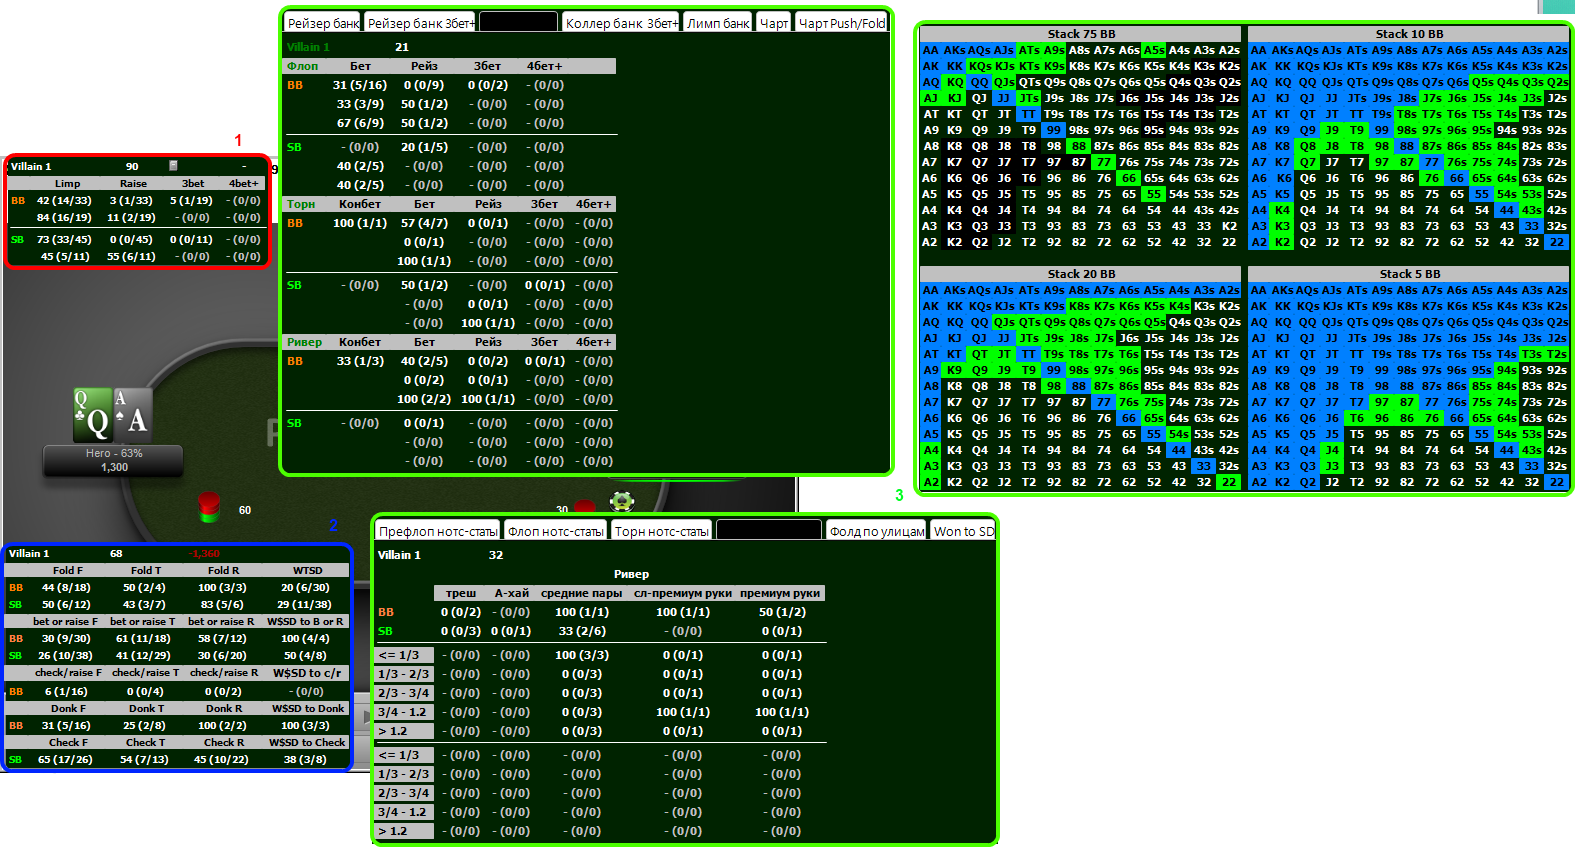Click the премиум руки column header
1575x854 pixels.
(x=780, y=593)
